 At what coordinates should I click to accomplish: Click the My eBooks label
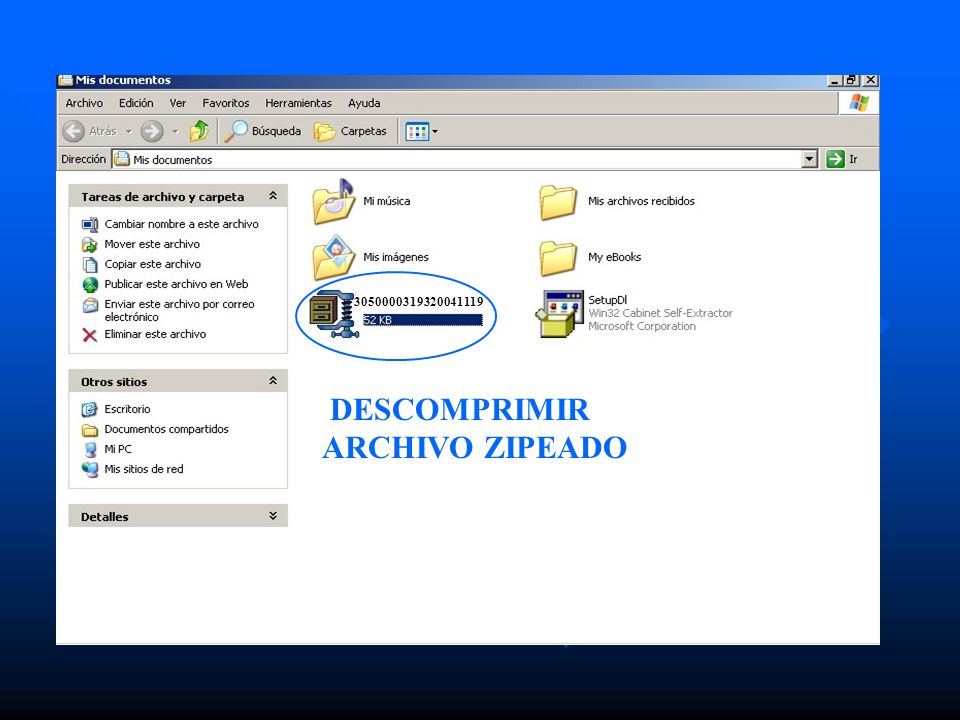click(615, 257)
